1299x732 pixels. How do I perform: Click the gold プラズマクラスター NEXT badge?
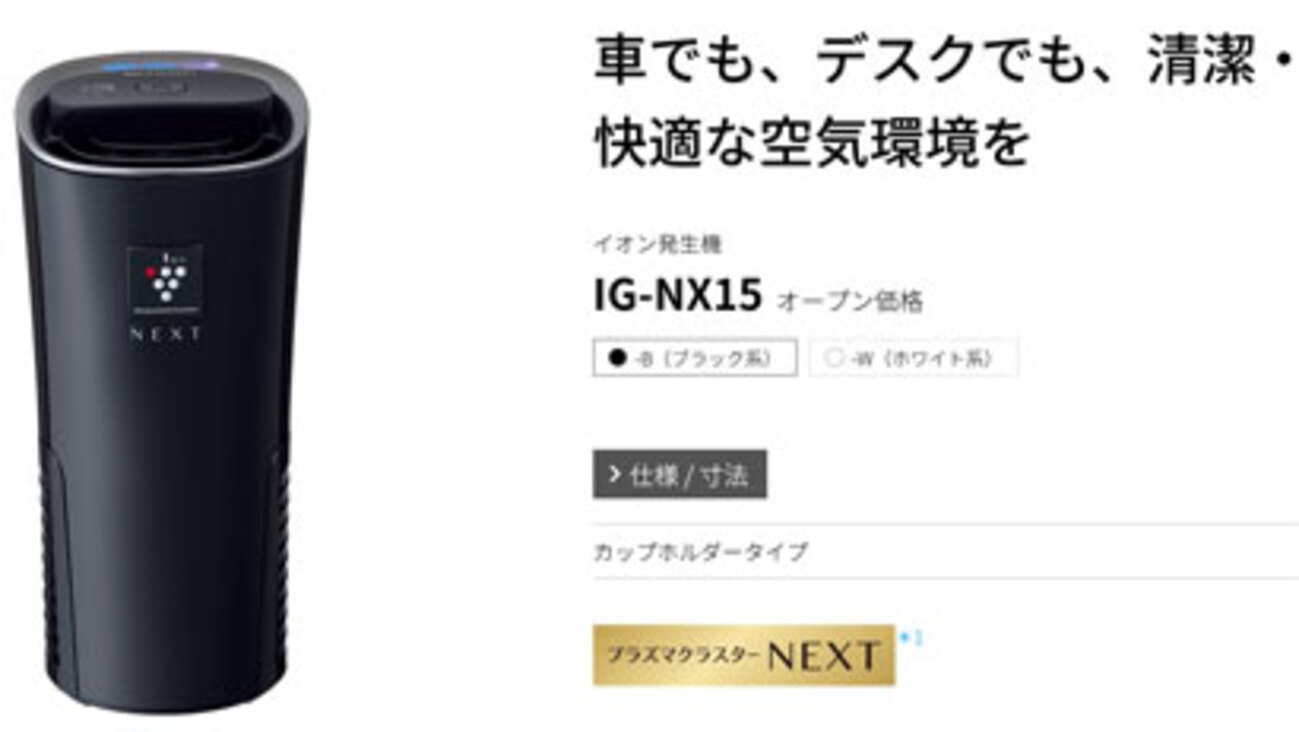click(743, 655)
